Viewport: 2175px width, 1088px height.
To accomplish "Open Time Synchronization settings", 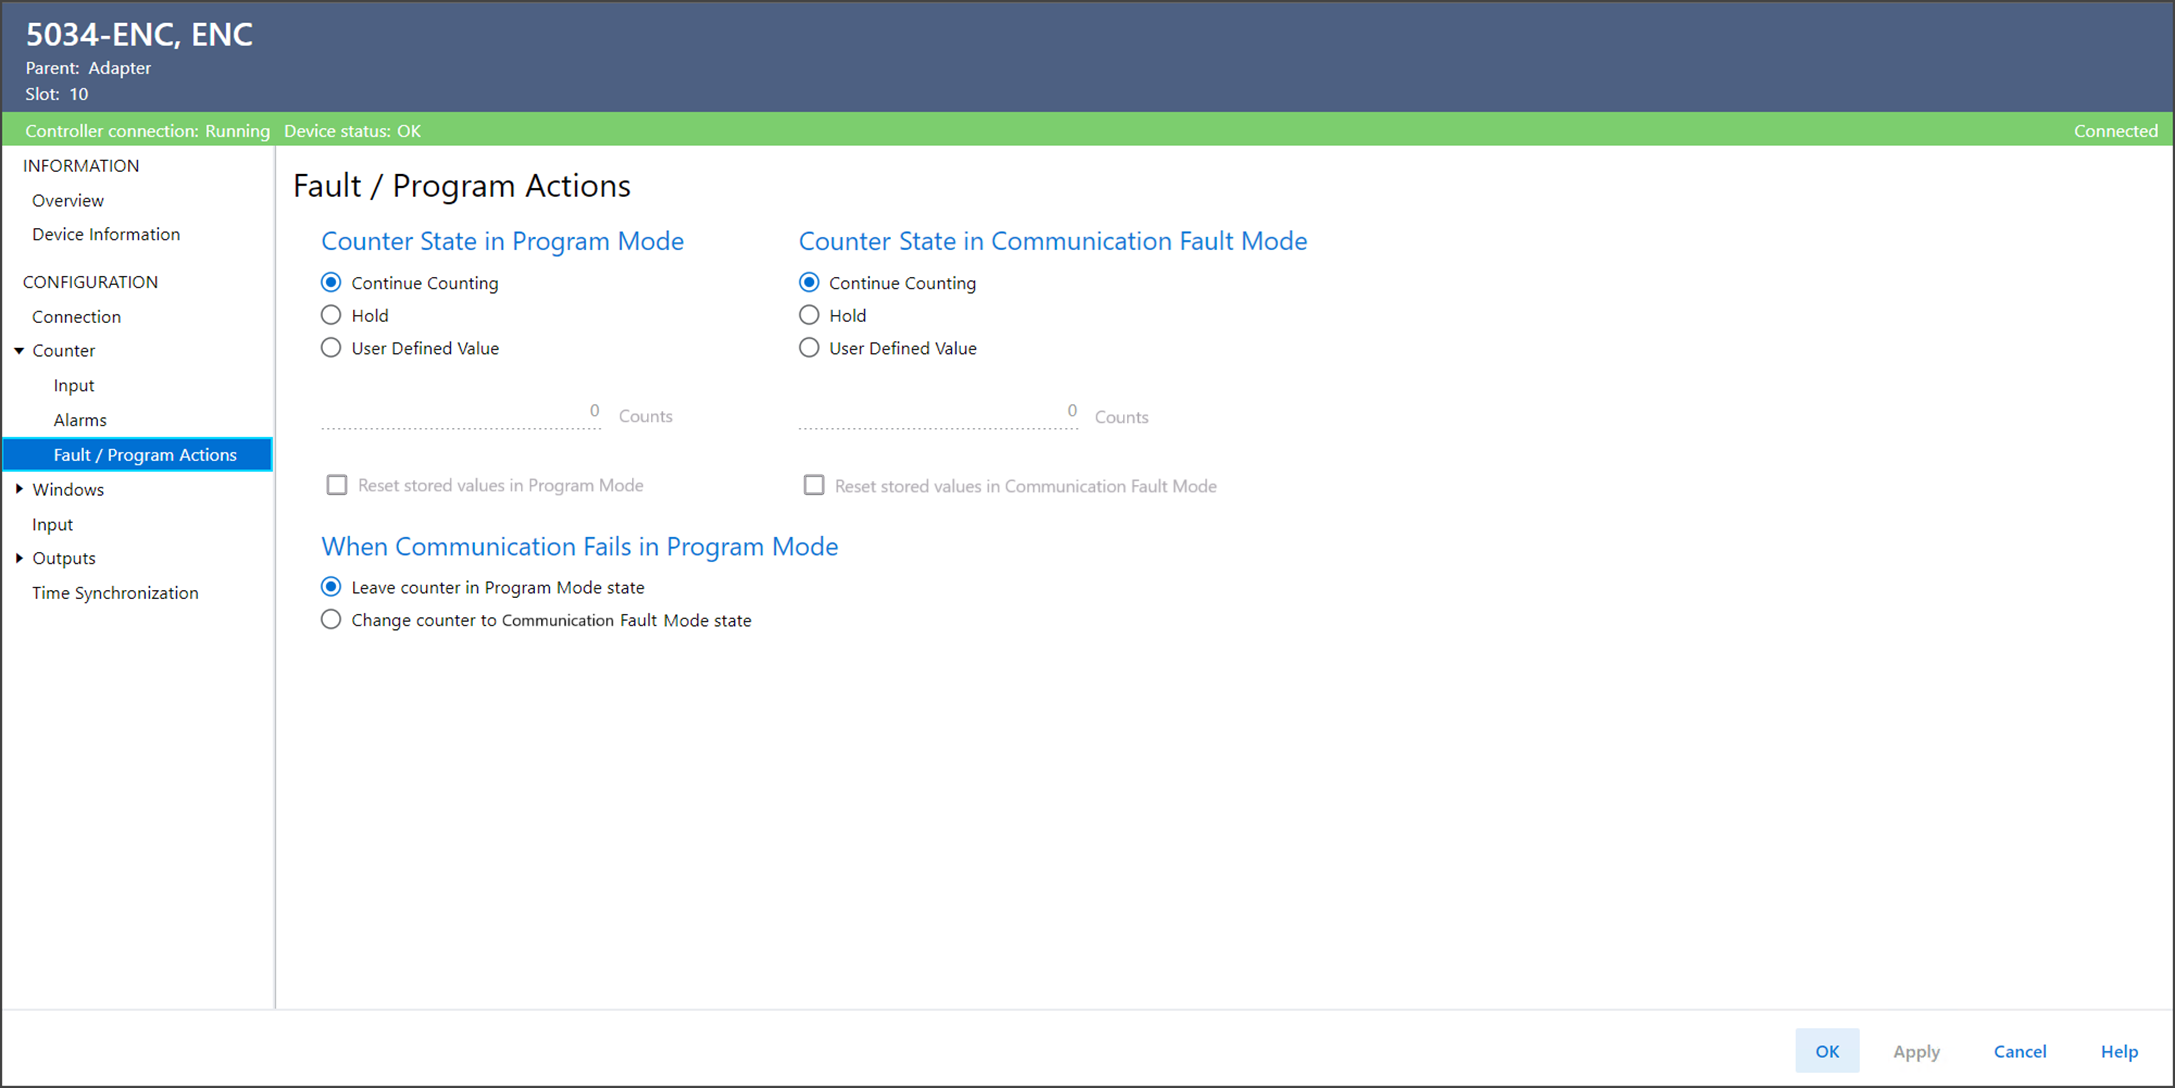I will (x=115, y=593).
